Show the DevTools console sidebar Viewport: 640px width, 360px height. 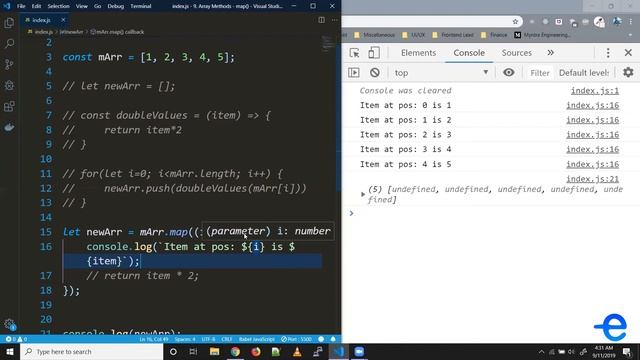tap(353, 73)
